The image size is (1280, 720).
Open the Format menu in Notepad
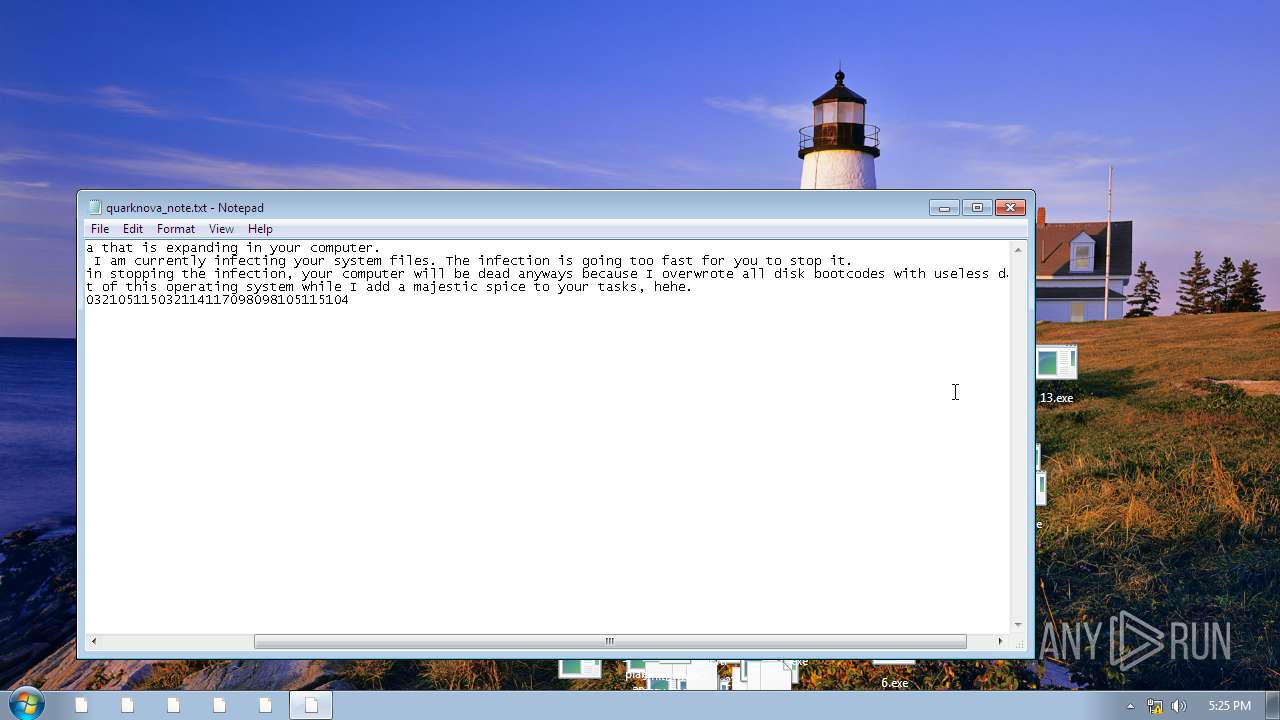click(176, 229)
